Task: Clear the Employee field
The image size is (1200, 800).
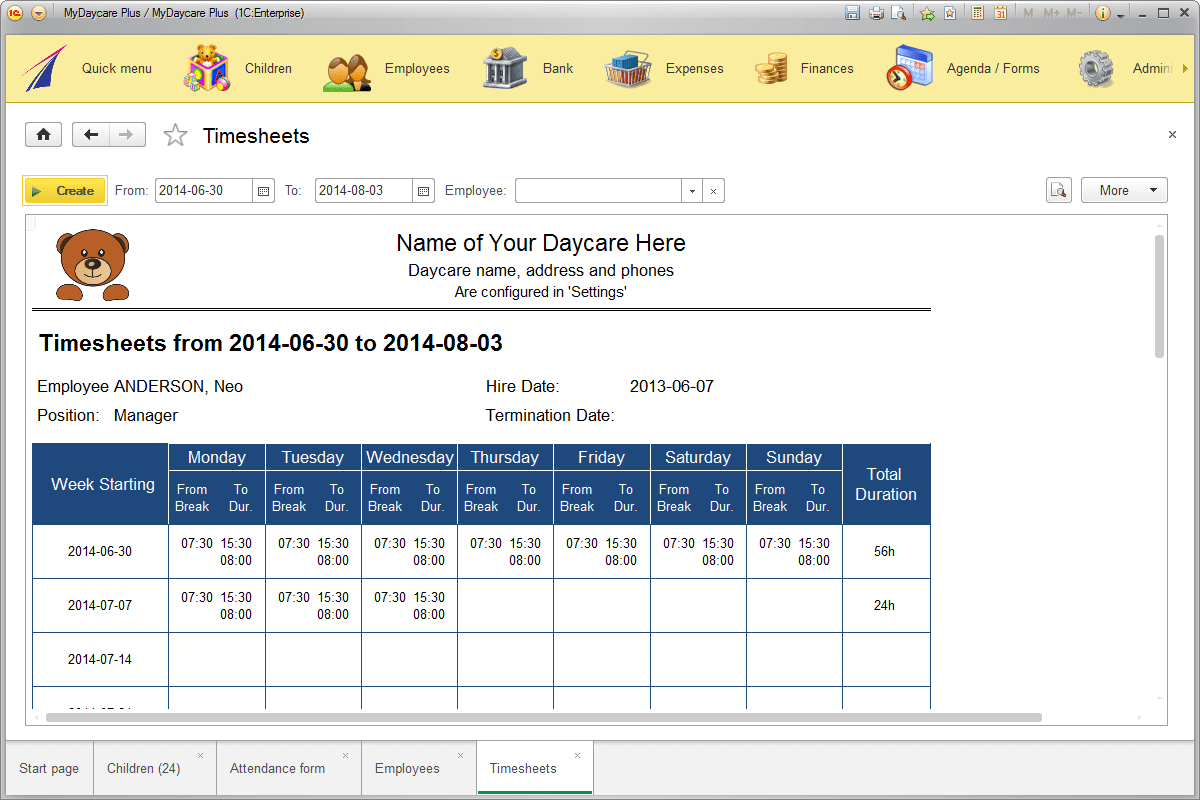Action: coord(713,191)
